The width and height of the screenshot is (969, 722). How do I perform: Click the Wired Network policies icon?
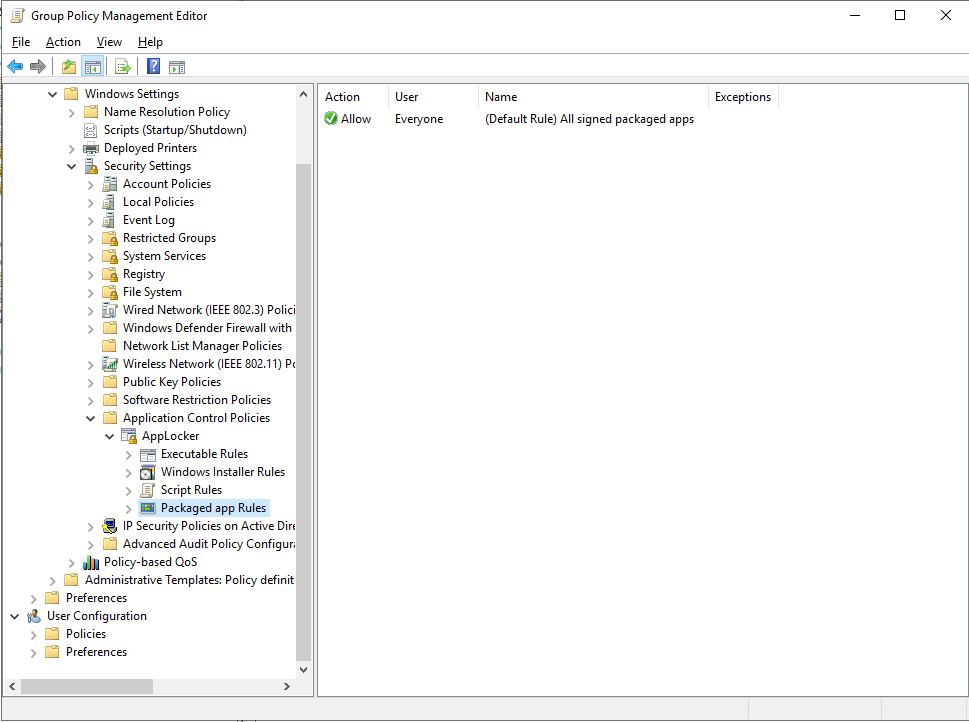pos(109,310)
